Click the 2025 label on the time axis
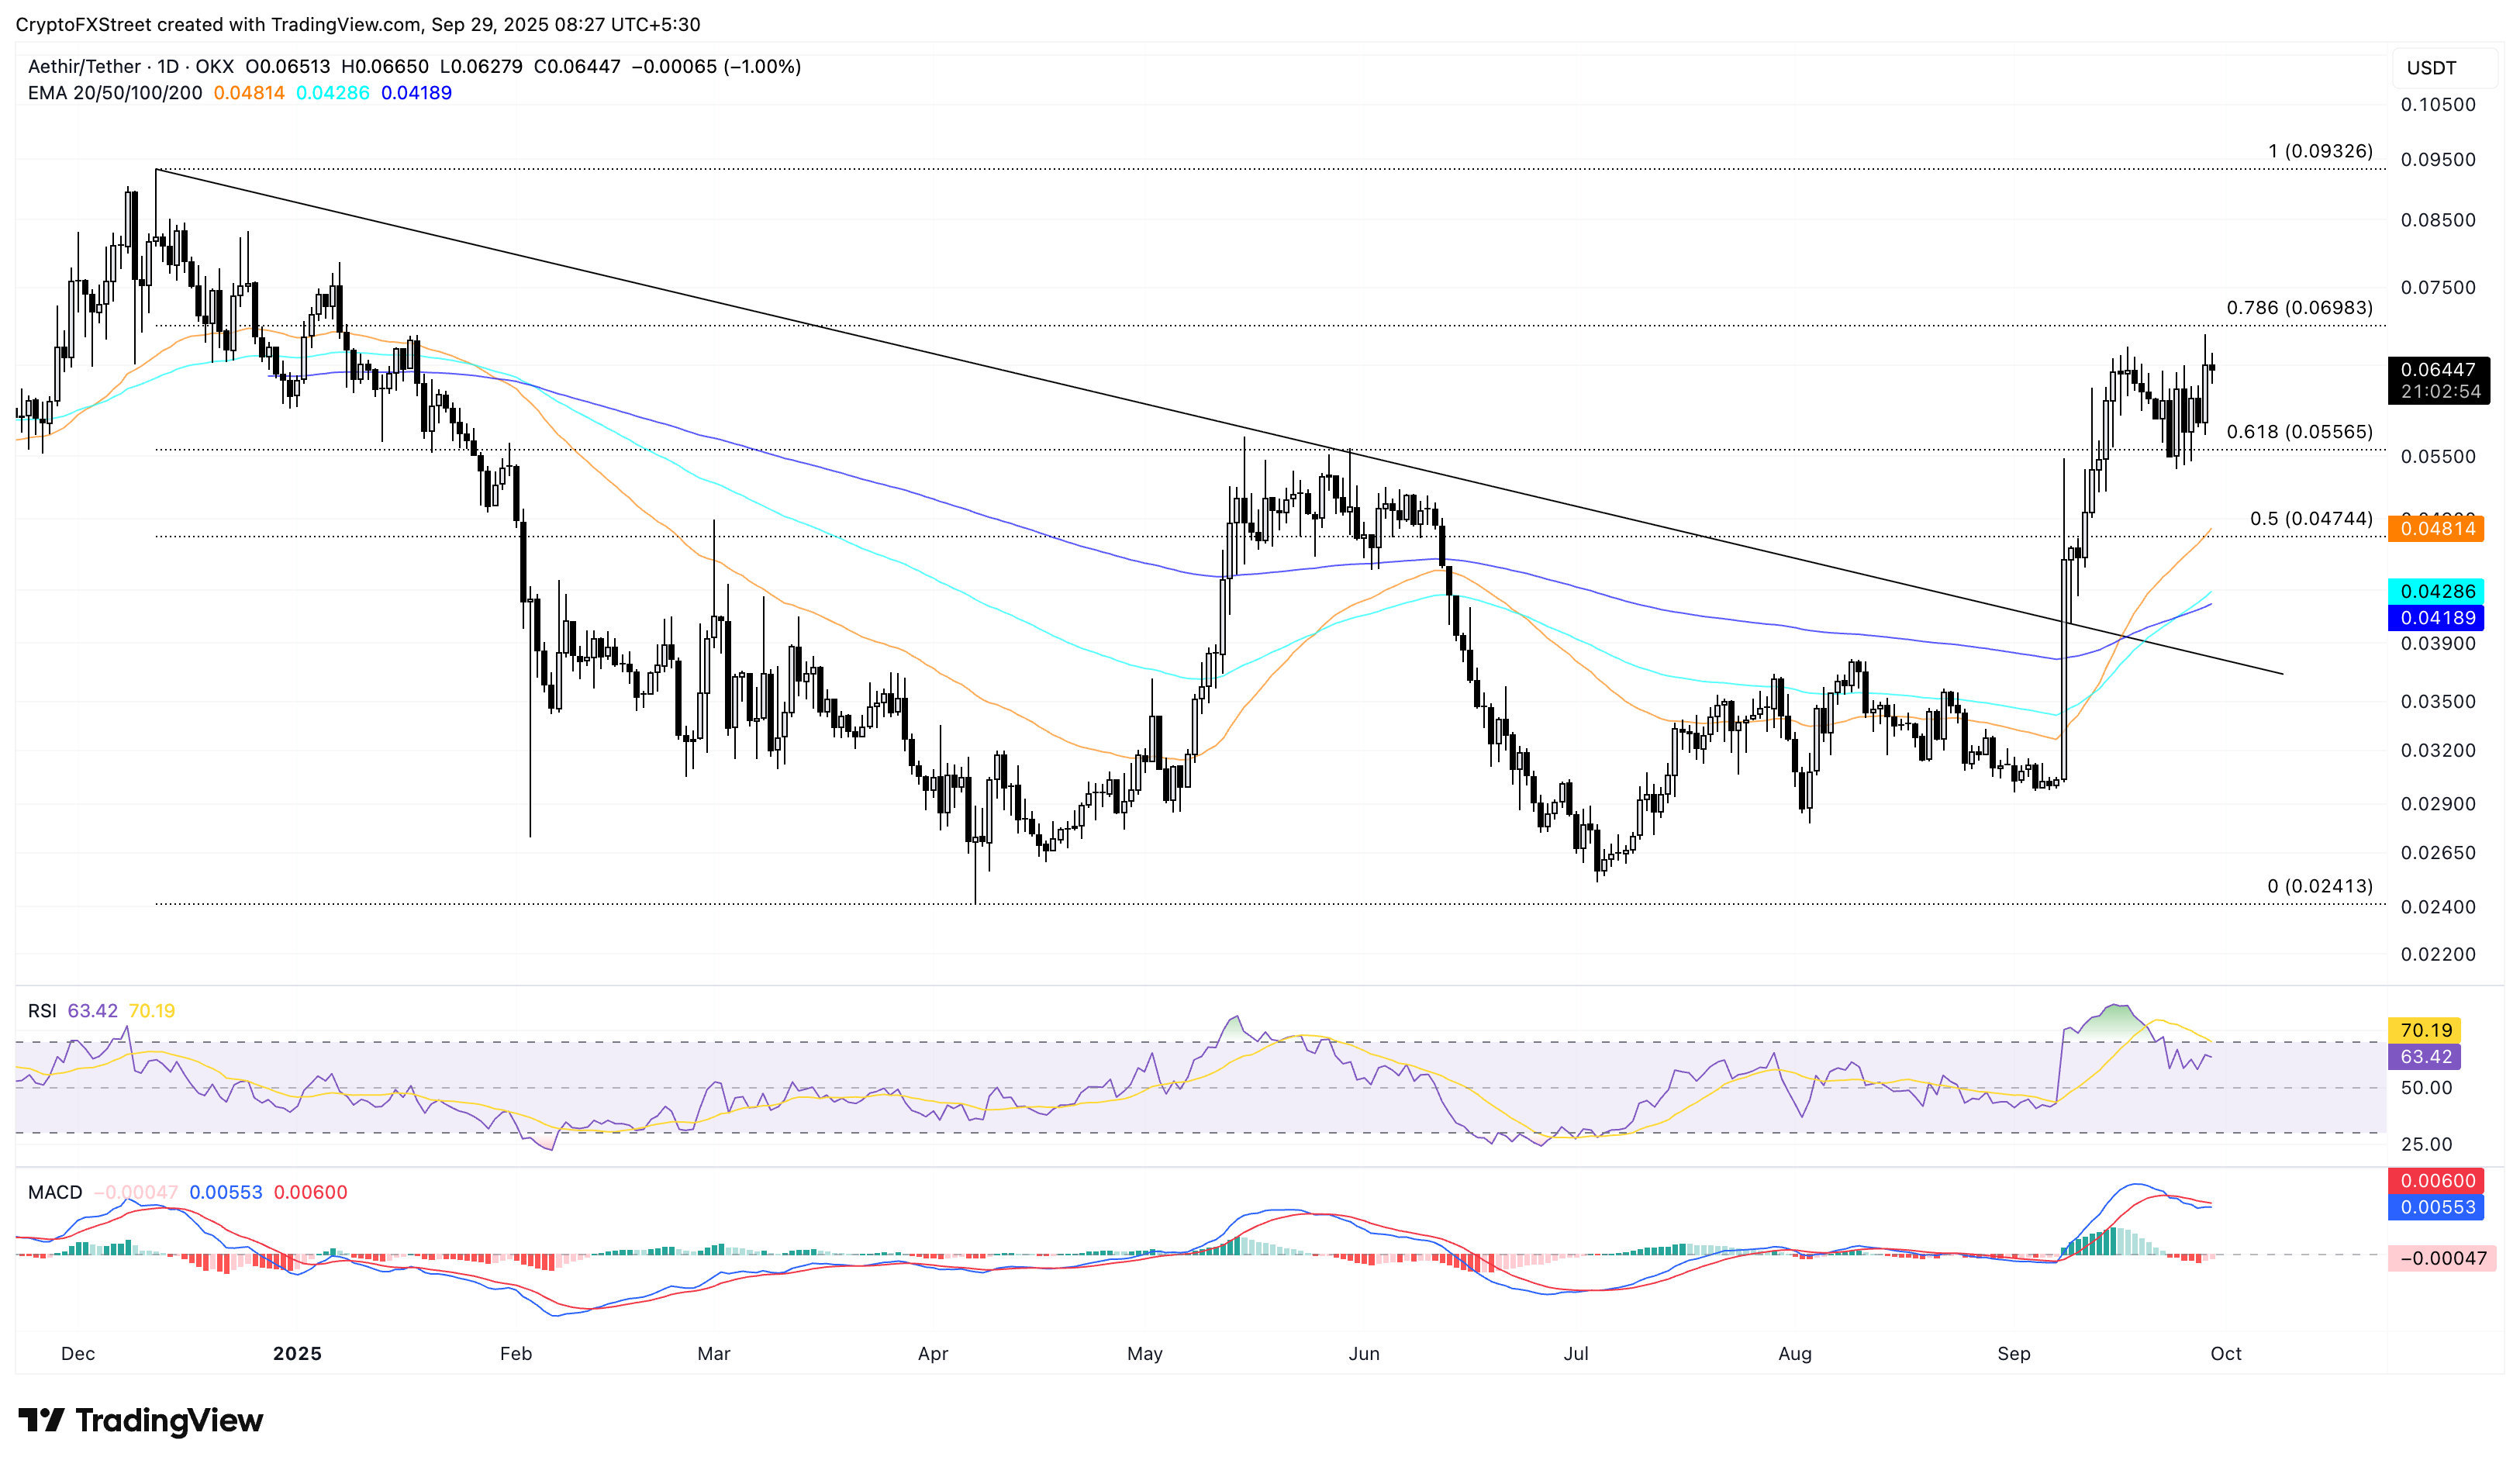This screenshot has width=2520, height=1467. coord(297,1353)
